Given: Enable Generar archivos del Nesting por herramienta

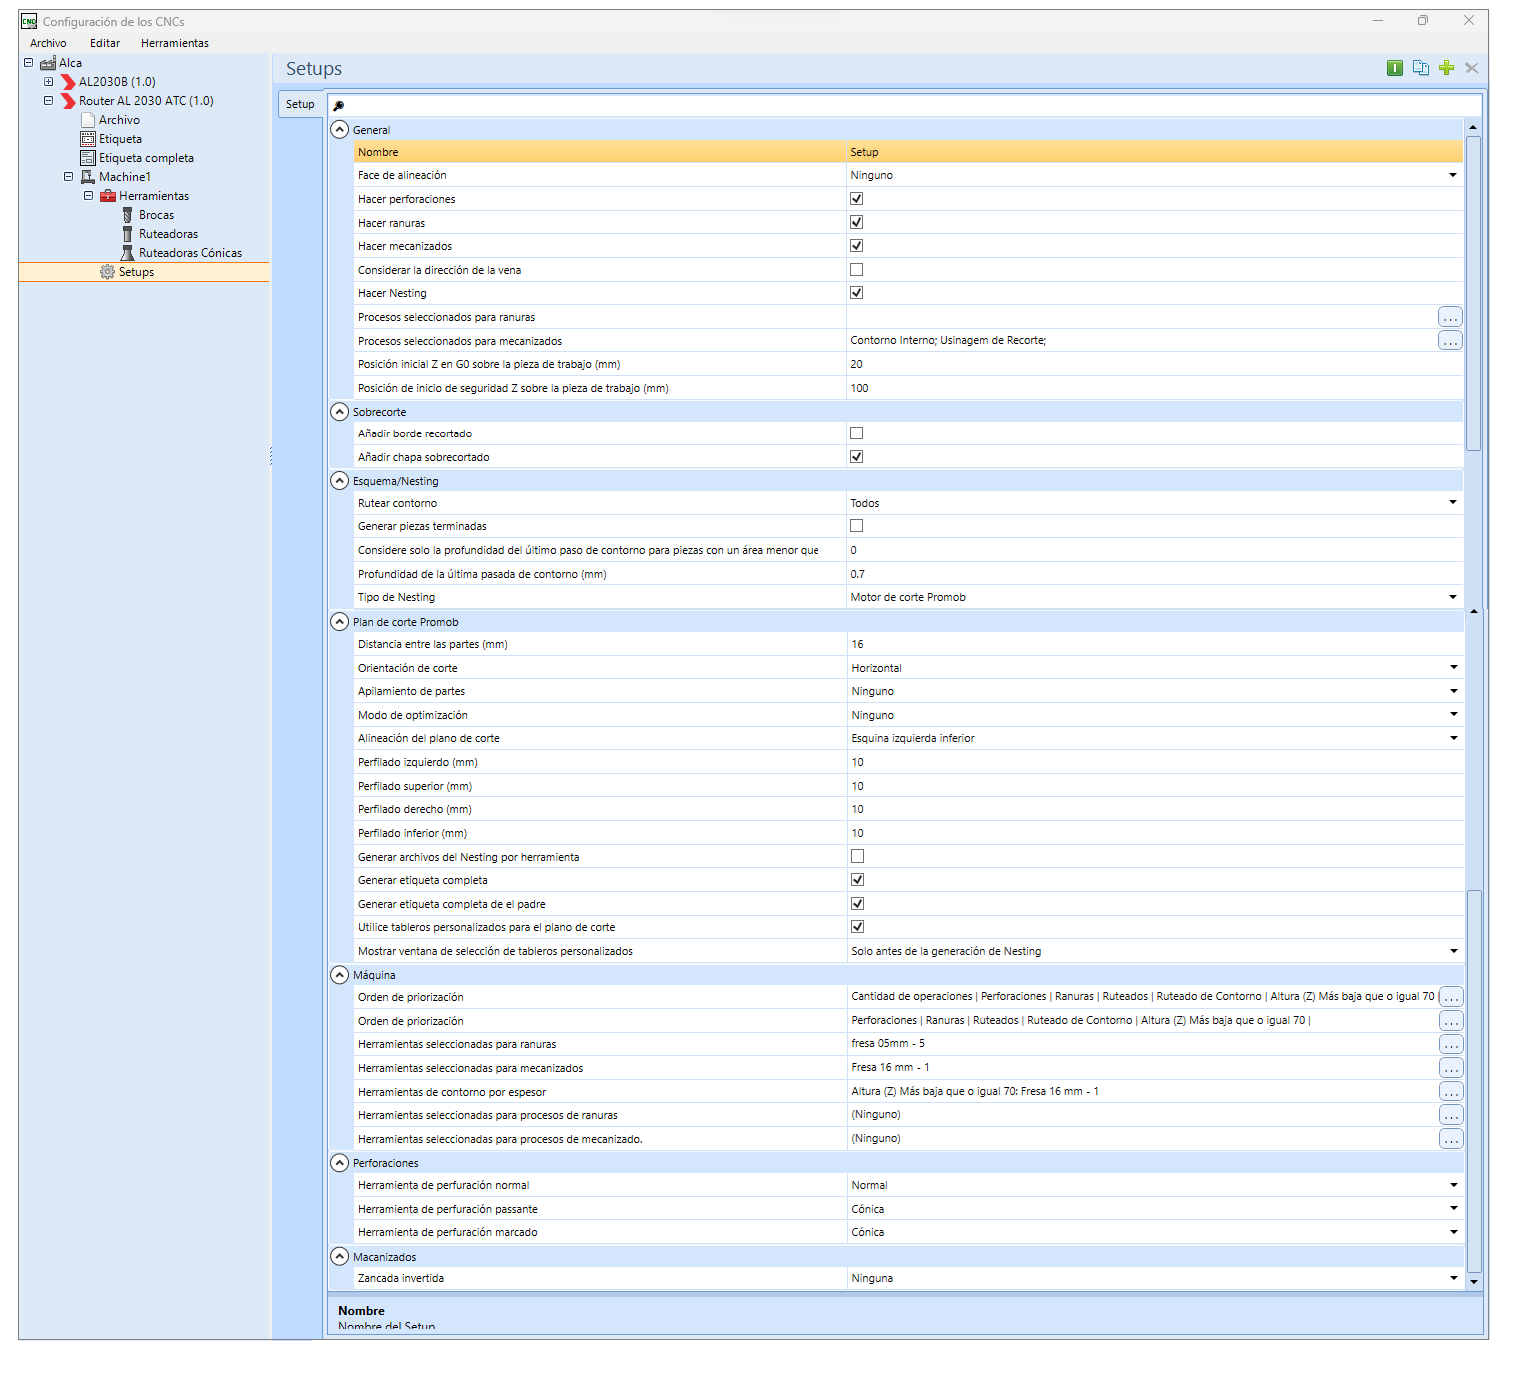Looking at the screenshot, I should tap(857, 856).
